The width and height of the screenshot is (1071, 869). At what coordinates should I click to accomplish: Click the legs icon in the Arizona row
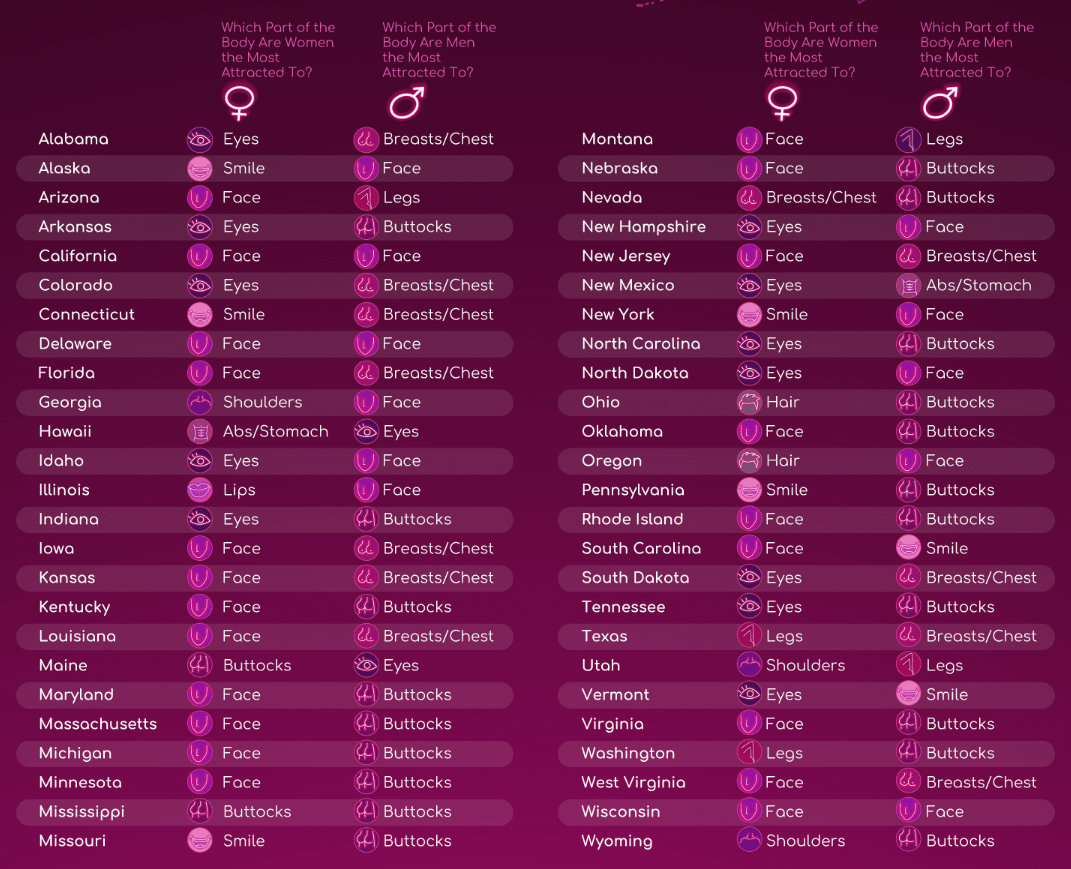coord(366,198)
